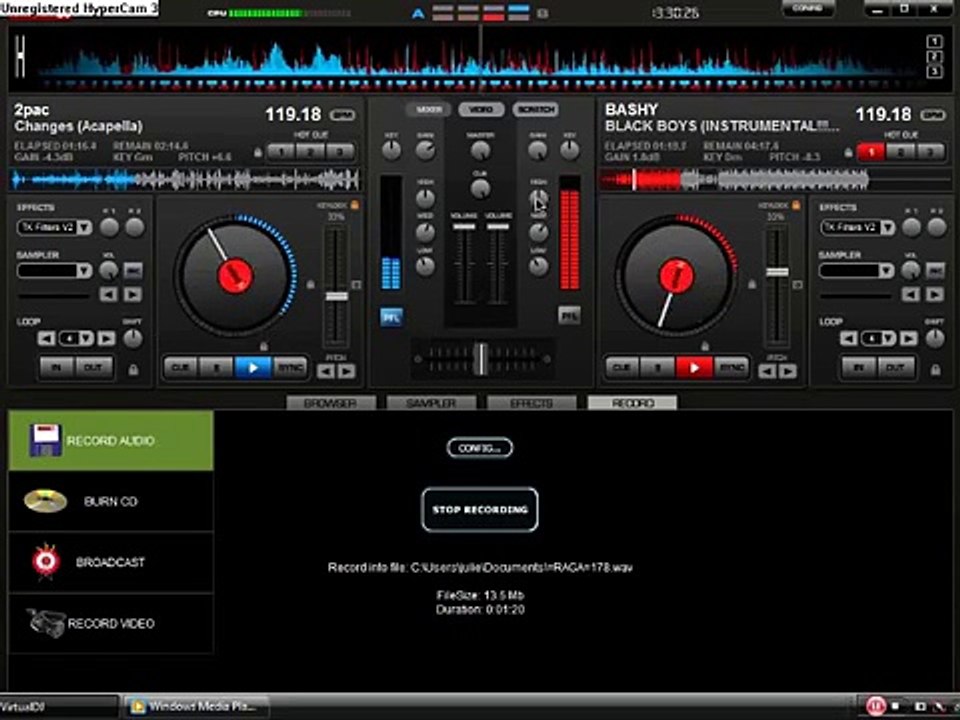Toggle the loop lock on left deck
Image resolution: width=960 pixels, height=720 pixels.
click(x=133, y=370)
